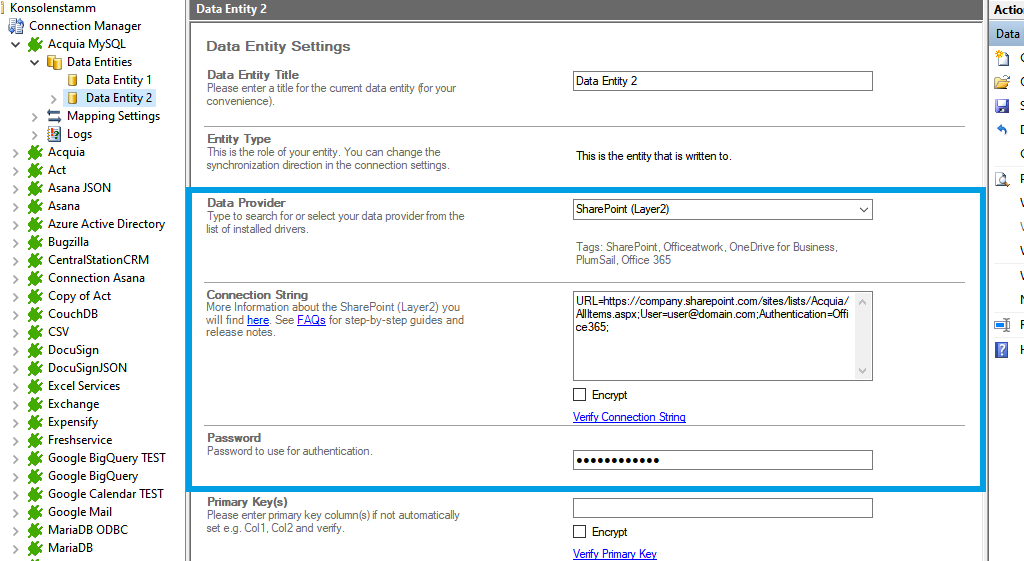Select Google BigQuery TEST in tree

(x=106, y=458)
